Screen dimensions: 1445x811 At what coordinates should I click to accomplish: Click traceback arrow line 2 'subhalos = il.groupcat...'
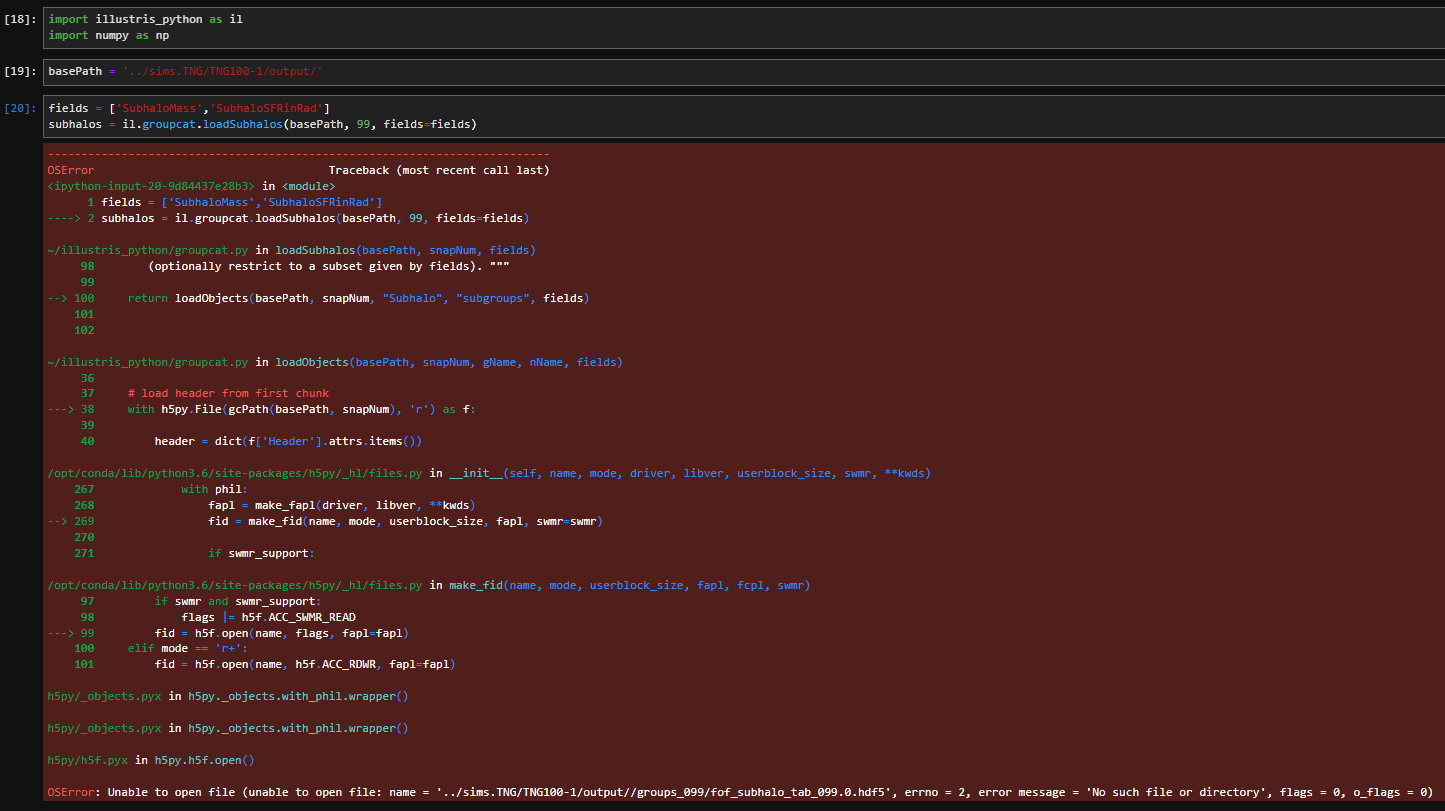click(x=288, y=218)
